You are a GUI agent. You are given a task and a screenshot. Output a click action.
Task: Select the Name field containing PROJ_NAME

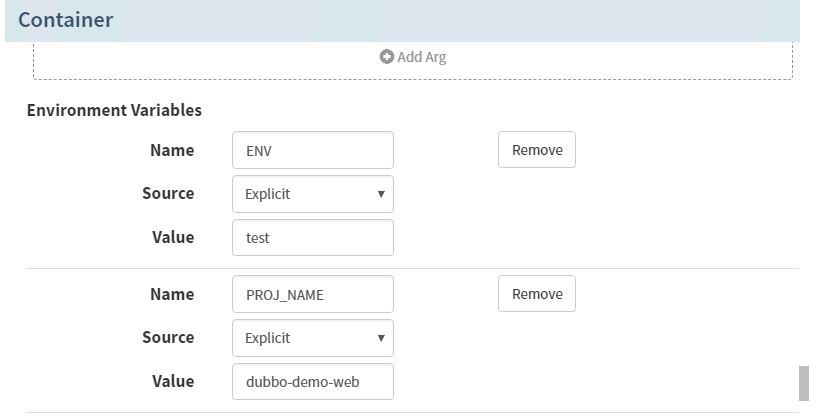coord(312,295)
